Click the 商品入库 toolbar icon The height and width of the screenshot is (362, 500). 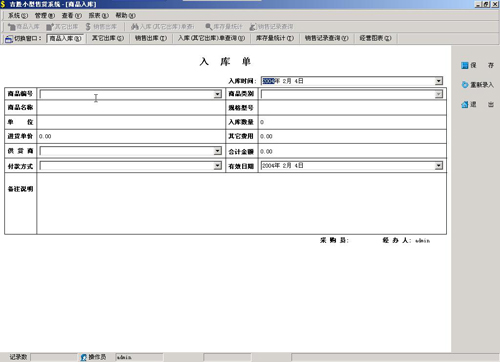point(12,27)
